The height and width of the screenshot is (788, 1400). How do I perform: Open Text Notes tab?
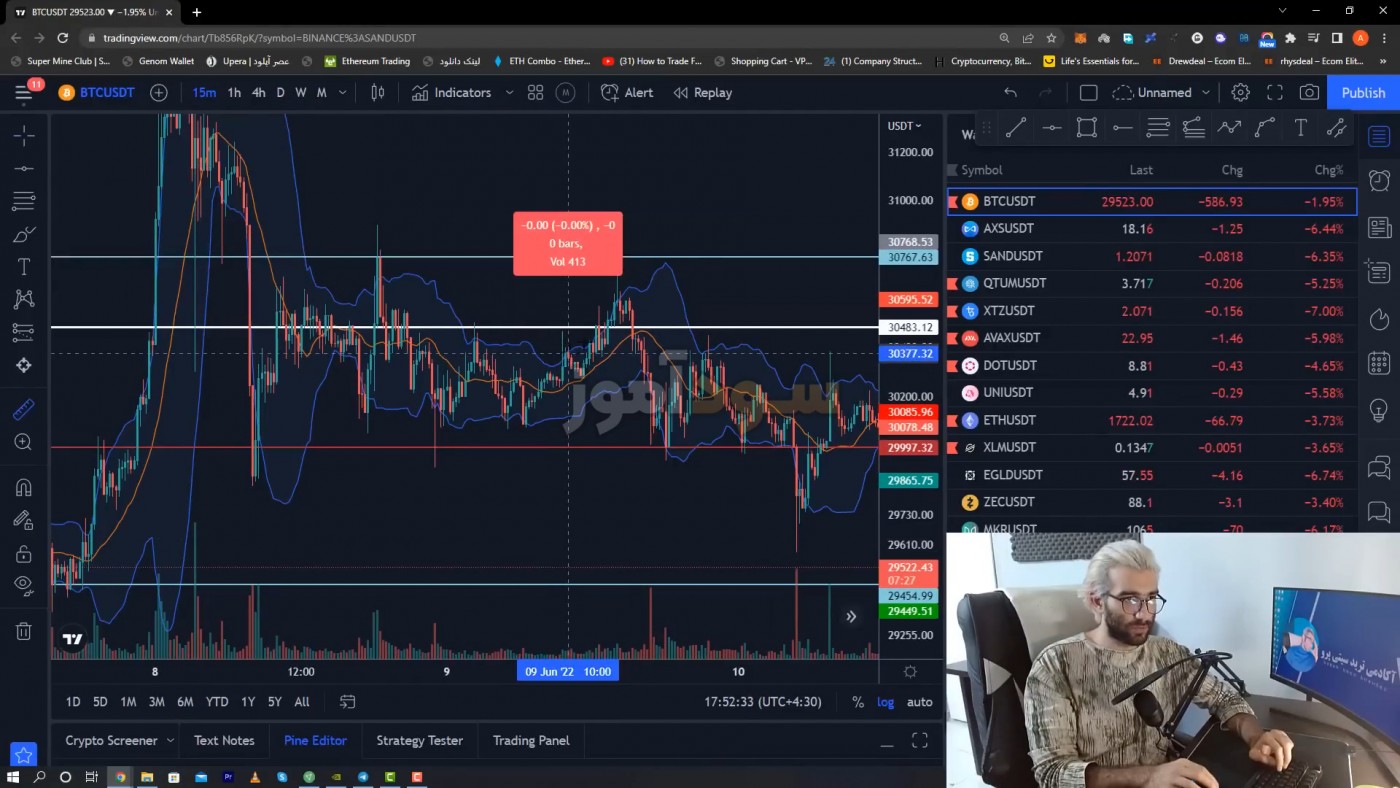224,741
